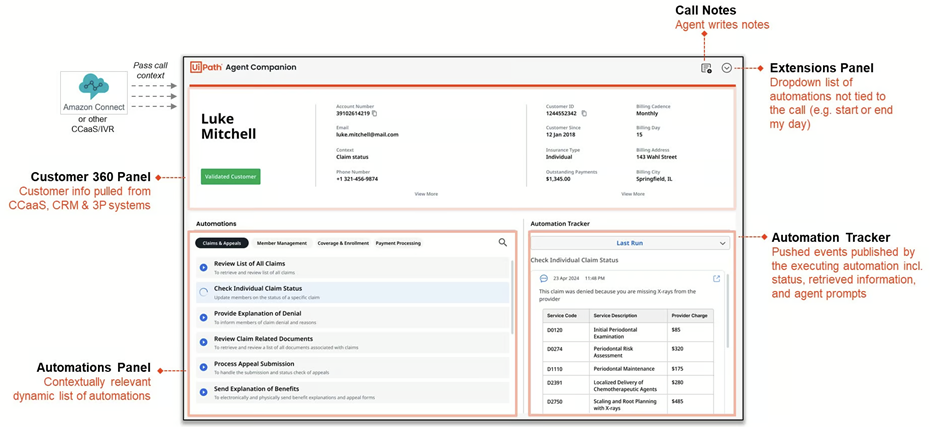Click Periodontal Risk Assessment description cell

point(627,351)
